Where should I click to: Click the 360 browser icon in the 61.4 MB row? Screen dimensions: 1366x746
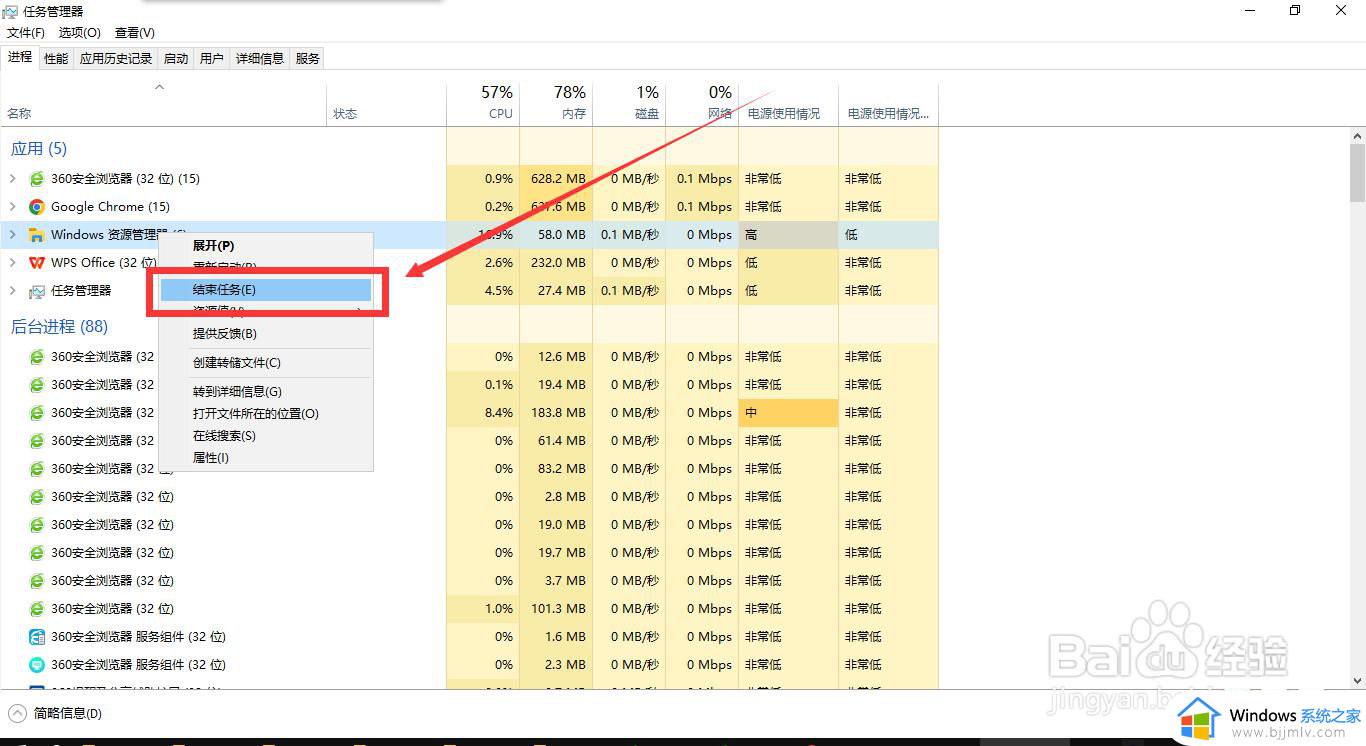pyautogui.click(x=37, y=441)
